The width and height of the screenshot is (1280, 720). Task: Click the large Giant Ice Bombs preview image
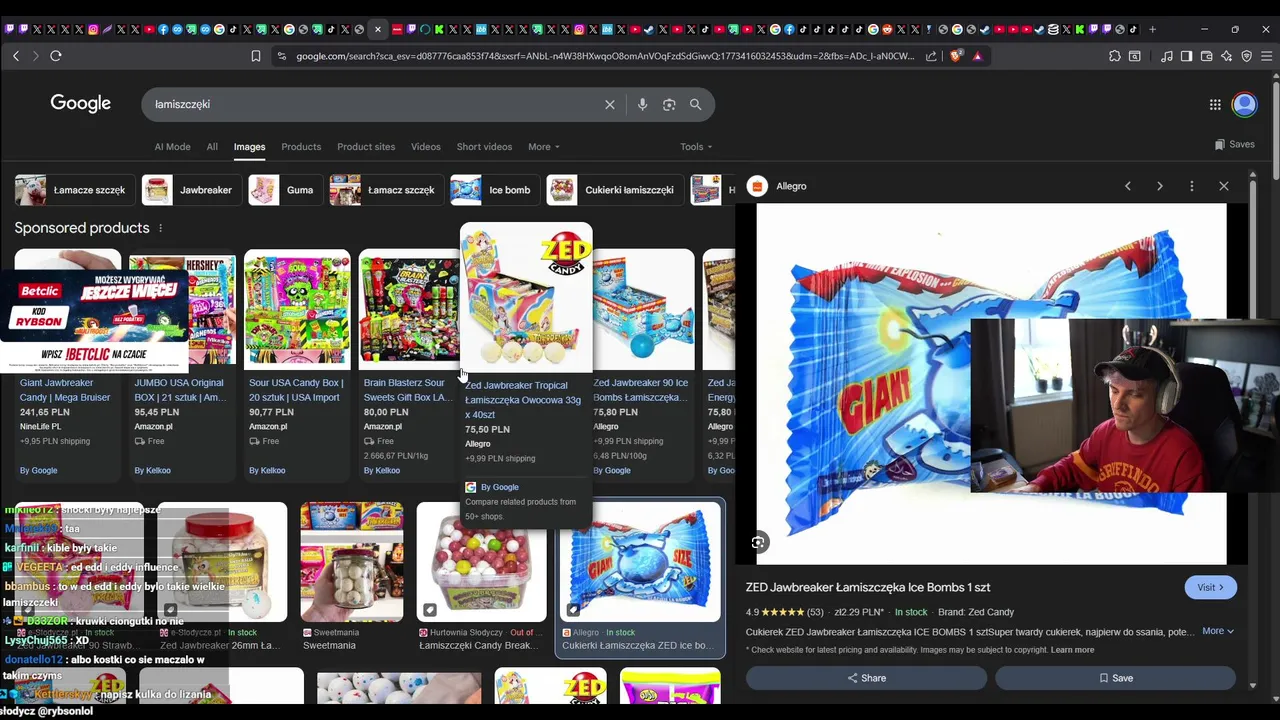[990, 384]
